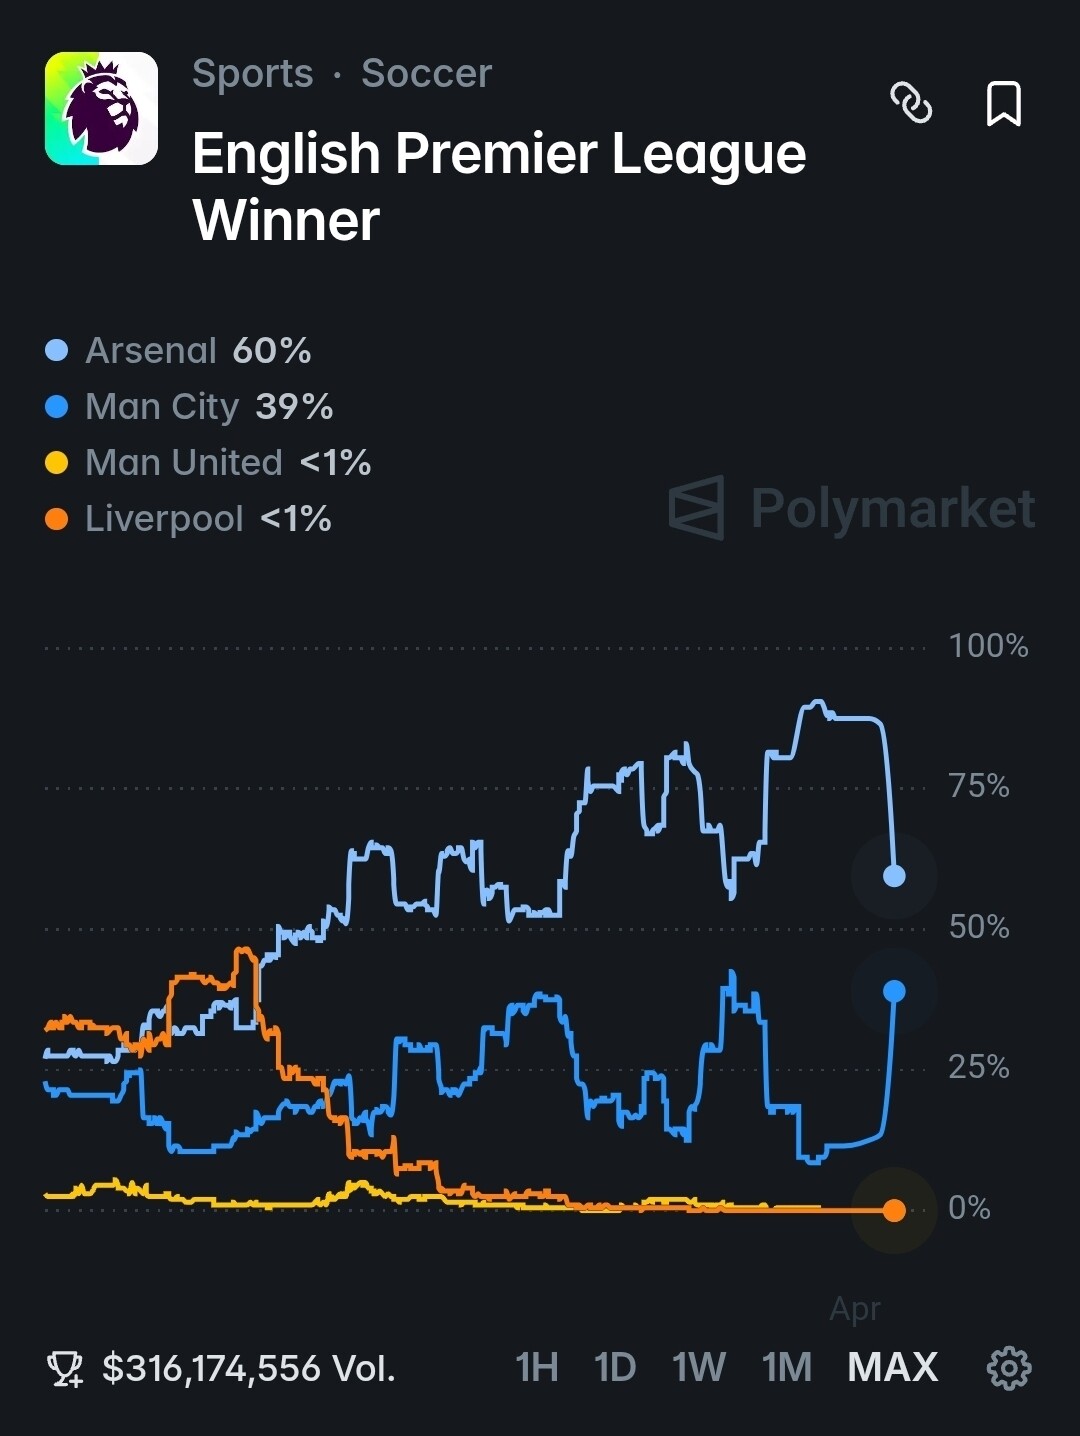Open the Sports category link
Image resolution: width=1080 pixels, height=1436 pixels.
point(252,73)
